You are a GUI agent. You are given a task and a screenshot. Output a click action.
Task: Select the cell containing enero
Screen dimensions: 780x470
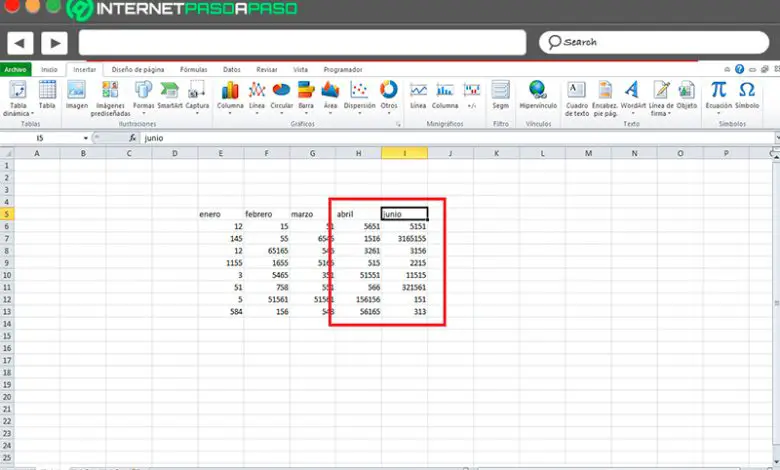click(220, 214)
